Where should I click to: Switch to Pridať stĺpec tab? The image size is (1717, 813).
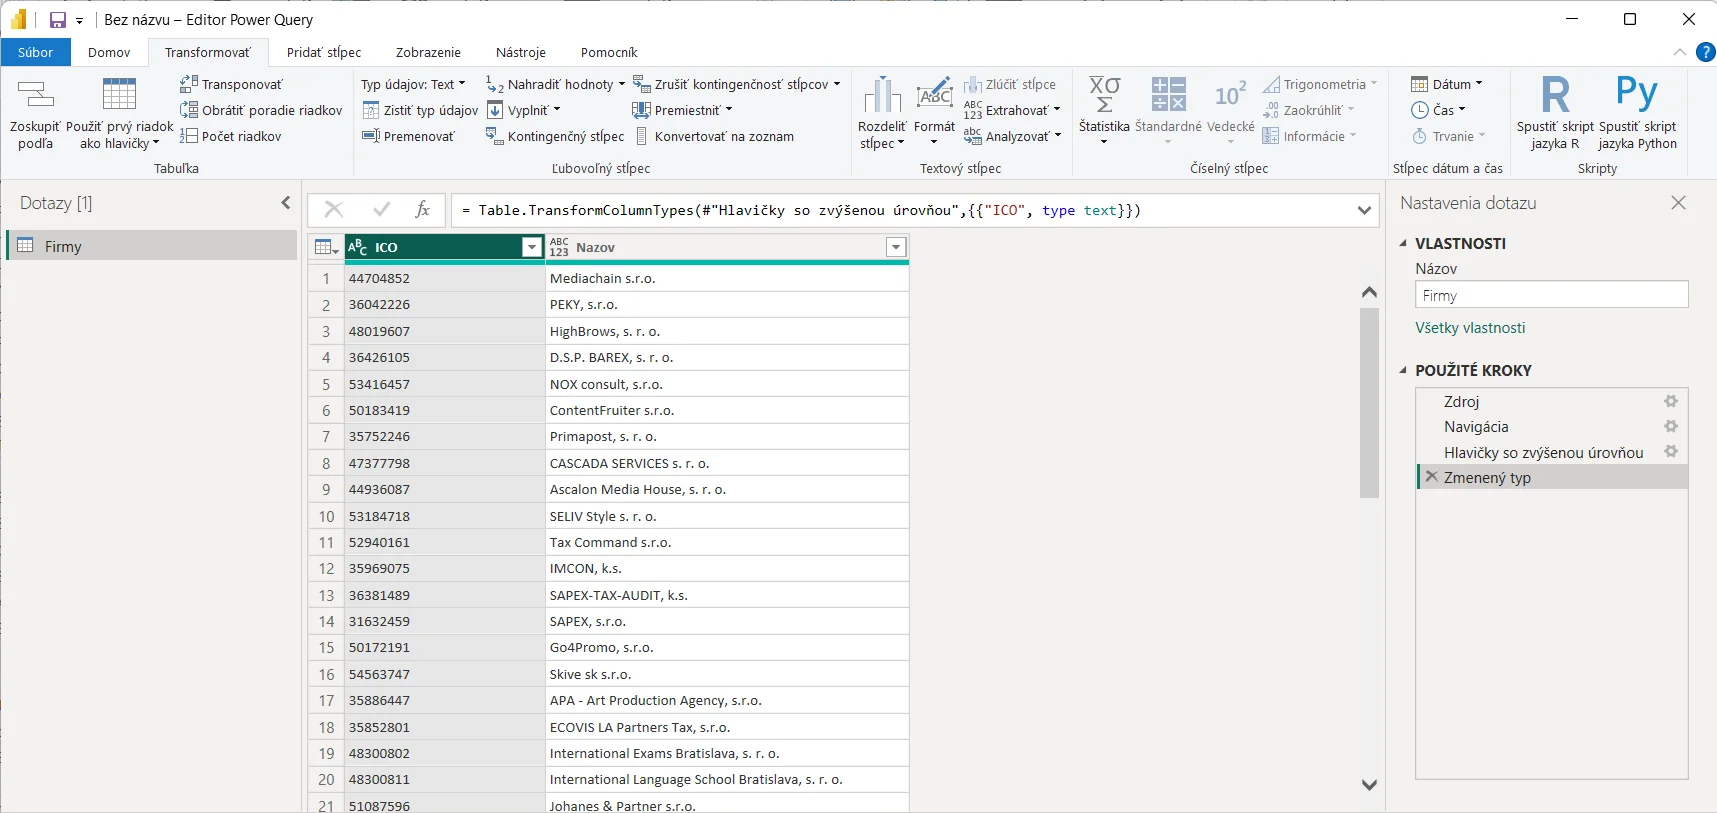pos(324,52)
